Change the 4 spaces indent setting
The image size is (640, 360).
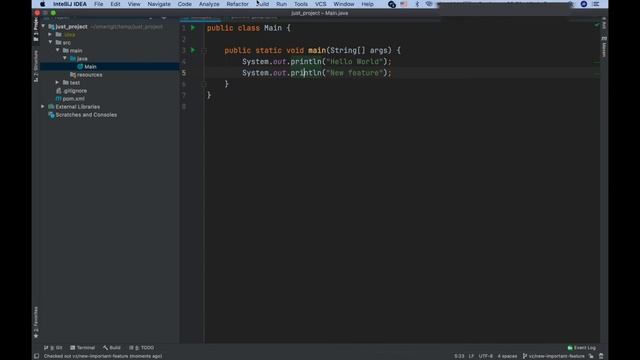click(x=507, y=356)
